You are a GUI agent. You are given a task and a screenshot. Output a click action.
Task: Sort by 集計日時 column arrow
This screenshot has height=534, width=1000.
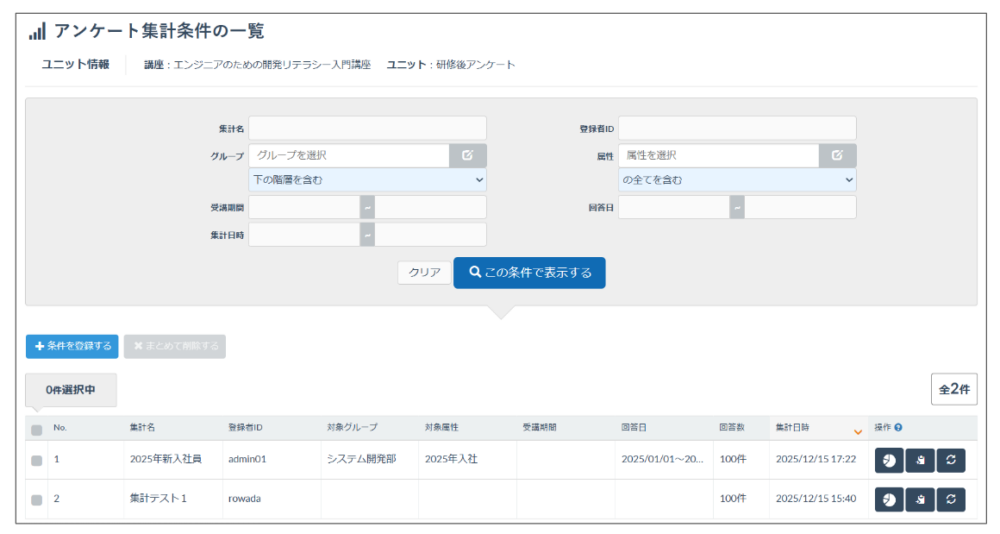point(857,431)
